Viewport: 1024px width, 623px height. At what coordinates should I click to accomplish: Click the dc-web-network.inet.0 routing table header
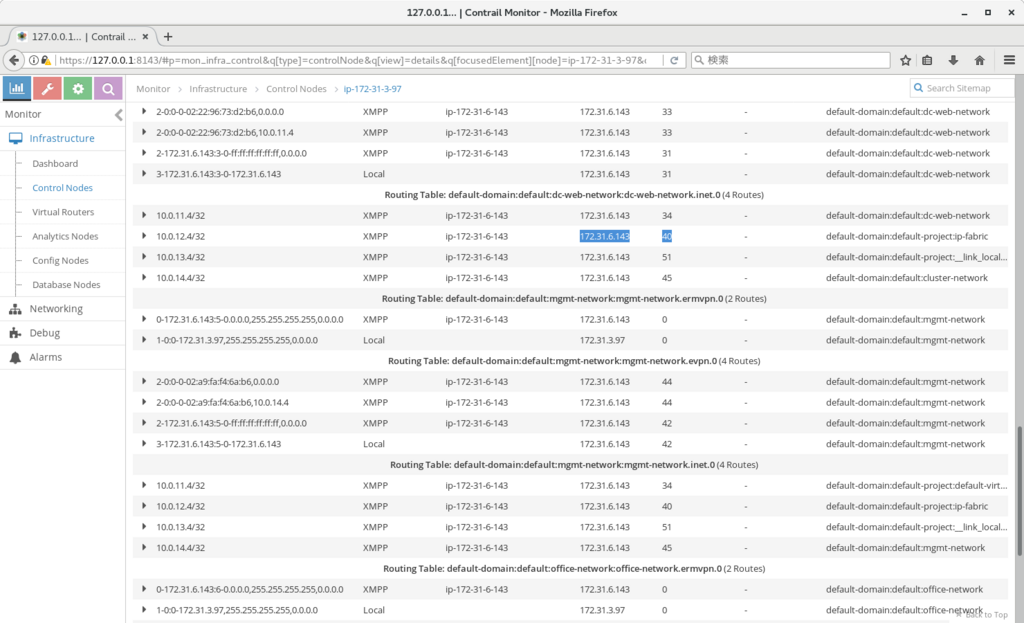coord(573,195)
